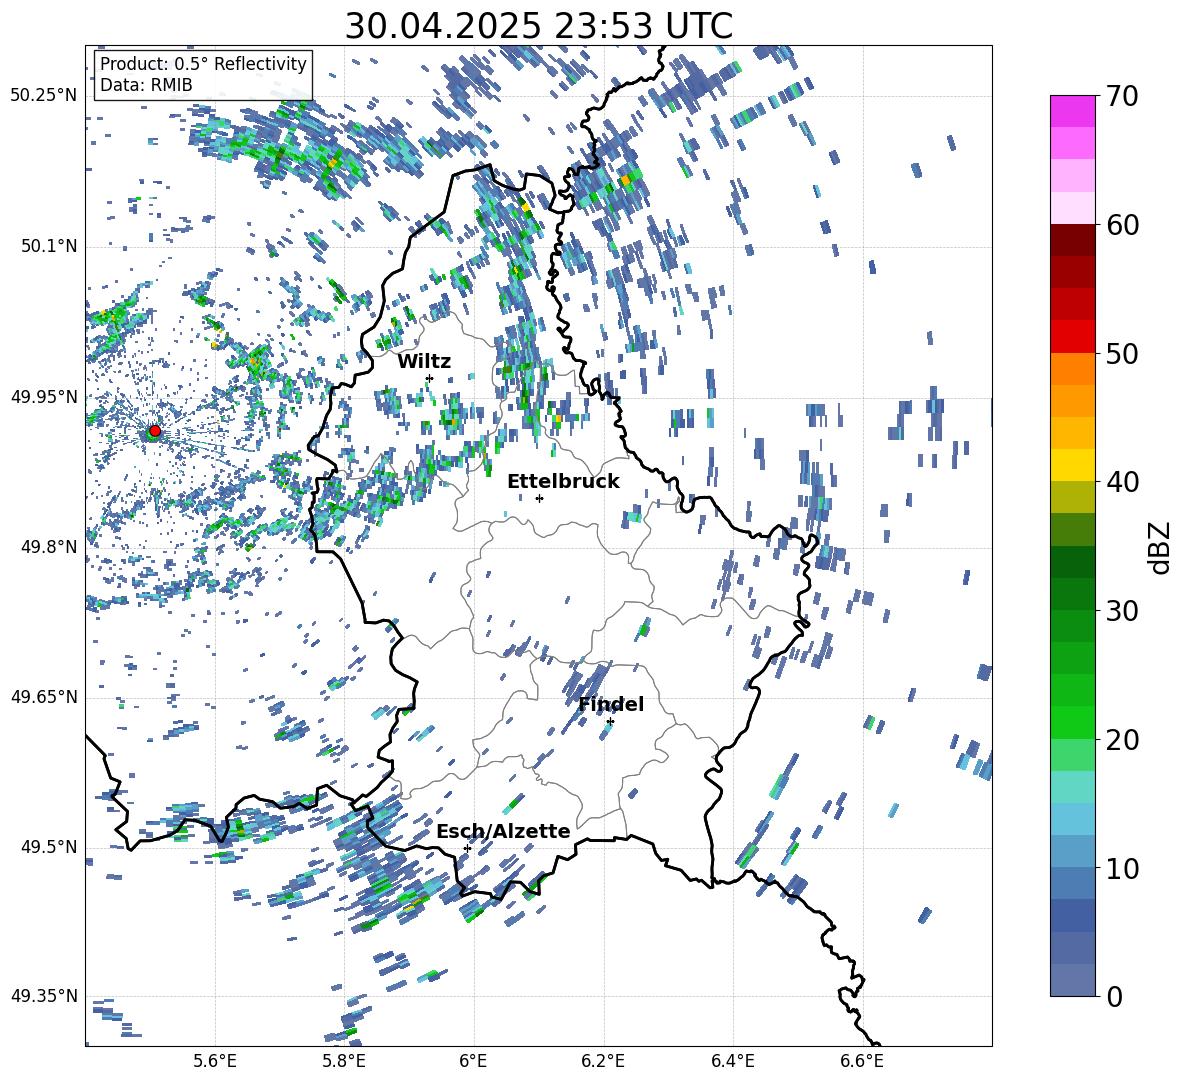Click the olive swatch just below 40
This screenshot has height=1081, width=1184.
click(1072, 497)
